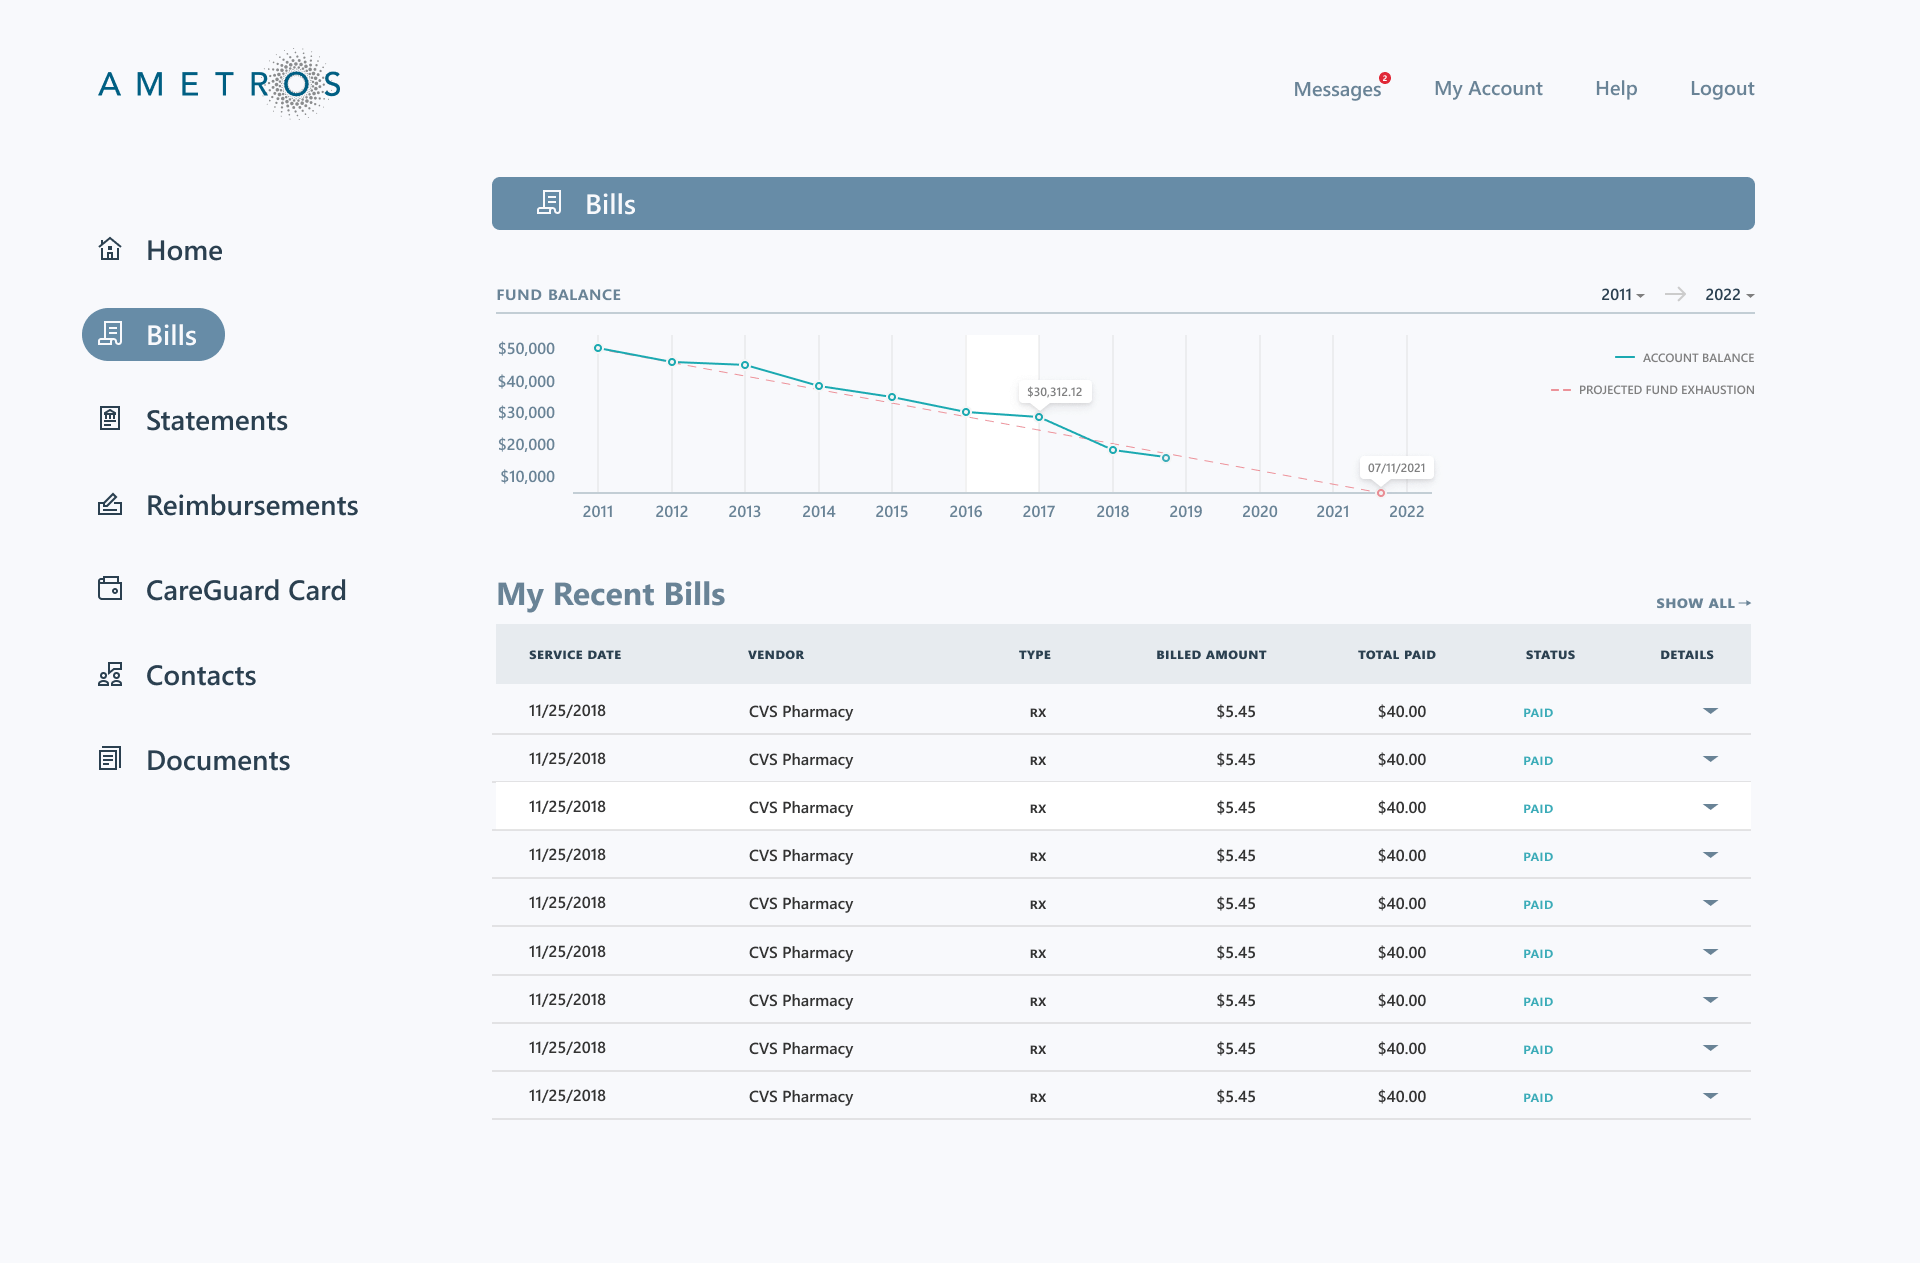Click the red notification badge on Messages

click(1385, 78)
